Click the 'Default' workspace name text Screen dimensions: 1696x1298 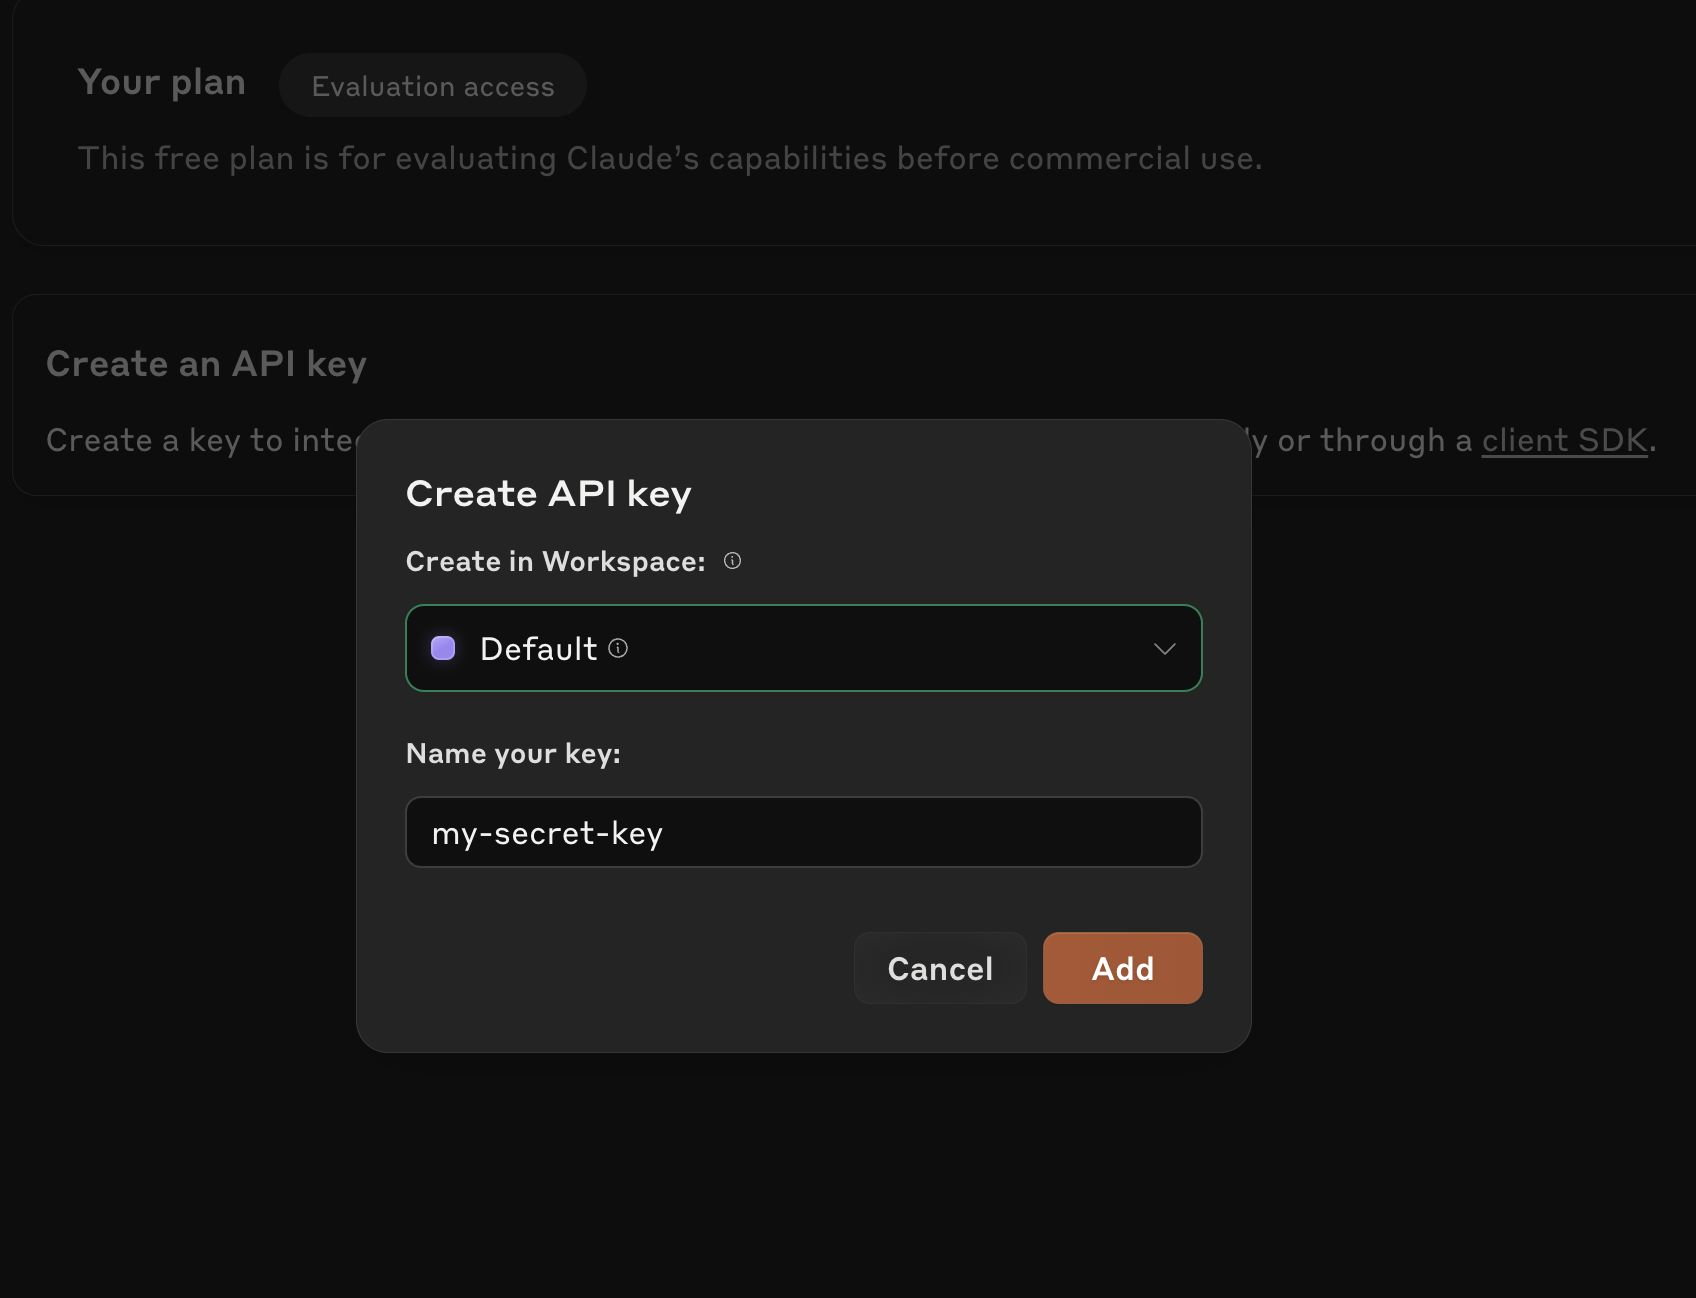(538, 649)
